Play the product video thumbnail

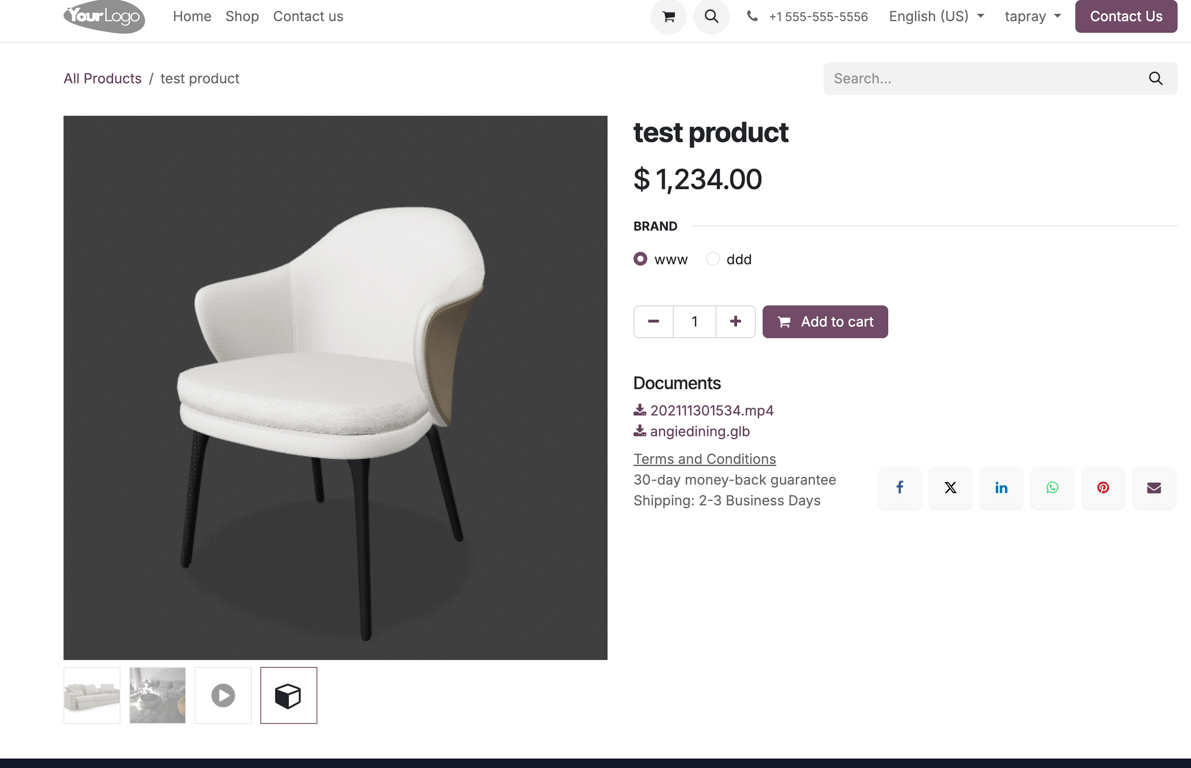click(x=222, y=695)
